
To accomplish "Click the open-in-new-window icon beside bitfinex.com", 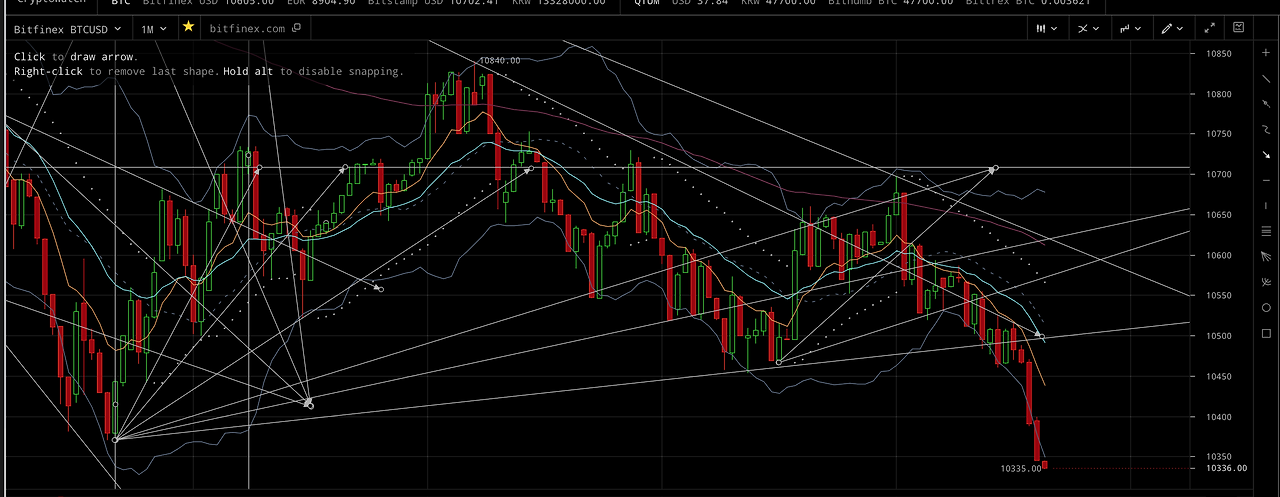I will point(296,28).
